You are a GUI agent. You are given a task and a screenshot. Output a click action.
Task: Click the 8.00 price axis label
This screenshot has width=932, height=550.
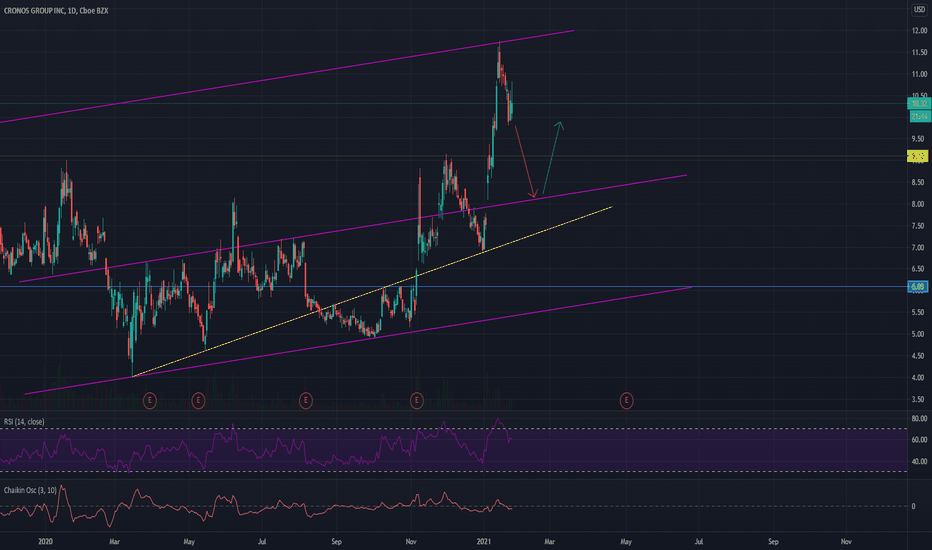tap(919, 204)
